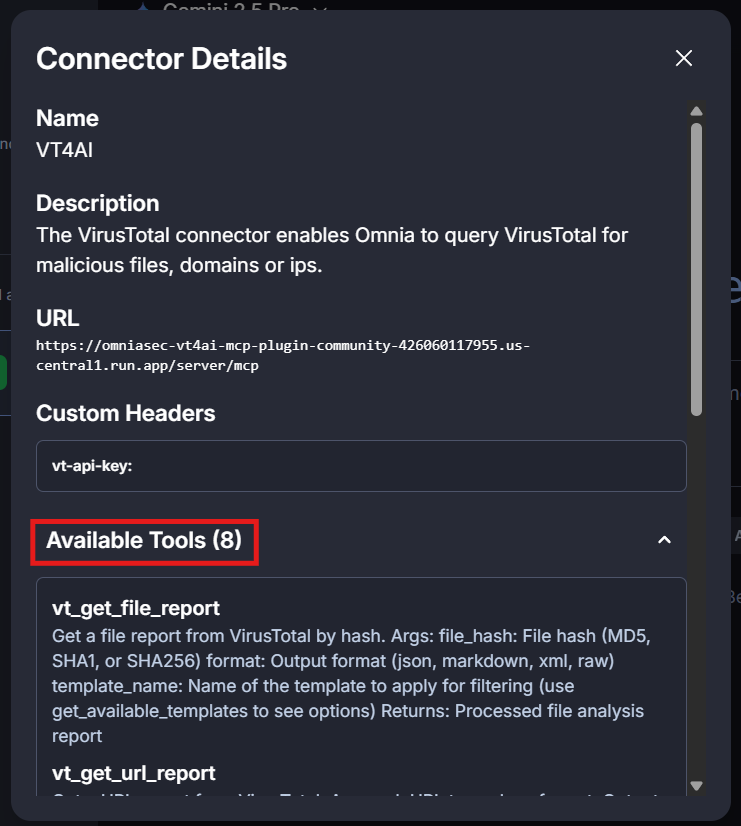This screenshot has width=741, height=826.
Task: Select the vt_get_url_report tool name
Action: [134, 773]
